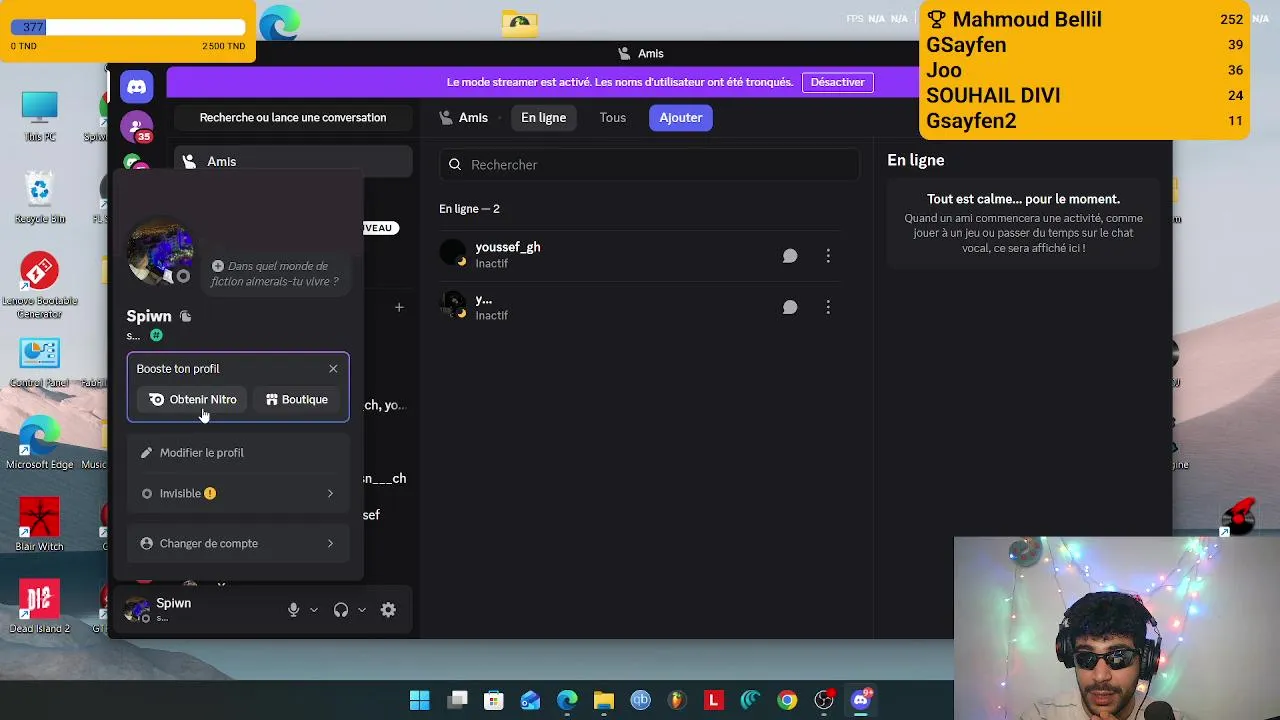Image resolution: width=1280 pixels, height=720 pixels.
Task: Open the three-dot options for friend y...
Action: click(828, 307)
